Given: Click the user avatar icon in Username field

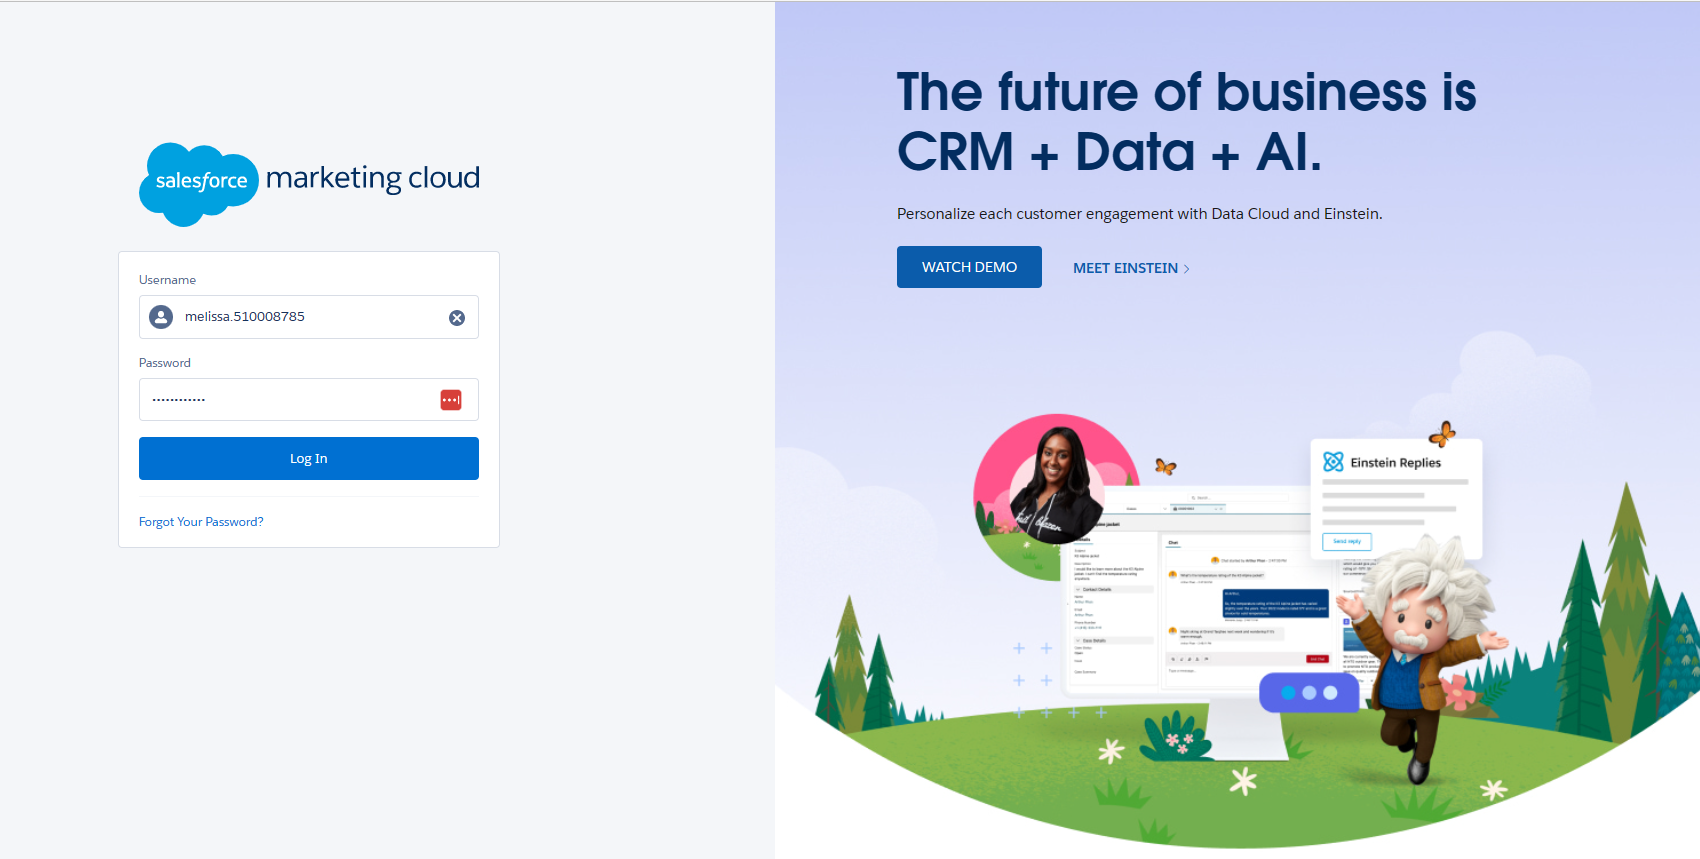Looking at the screenshot, I should (161, 317).
